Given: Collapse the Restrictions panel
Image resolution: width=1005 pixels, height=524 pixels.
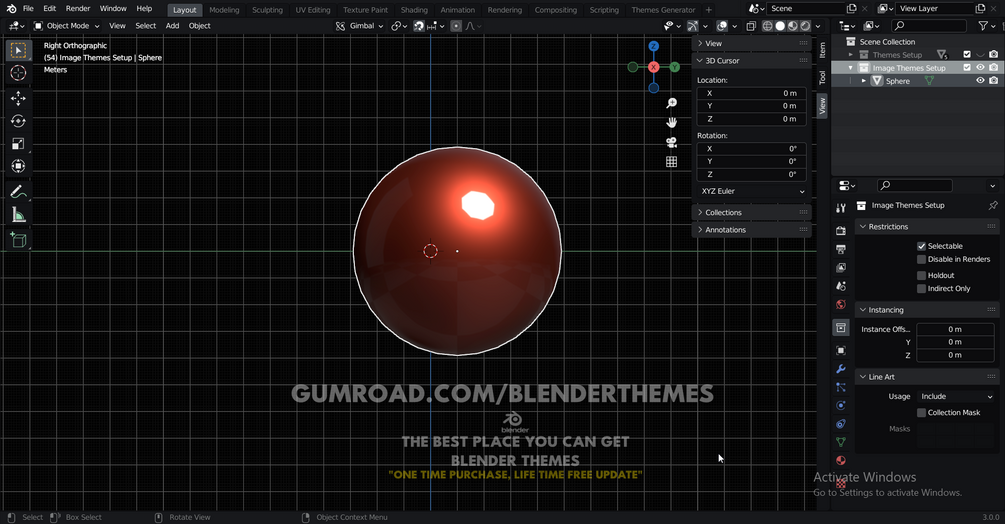Looking at the screenshot, I should point(927,227).
